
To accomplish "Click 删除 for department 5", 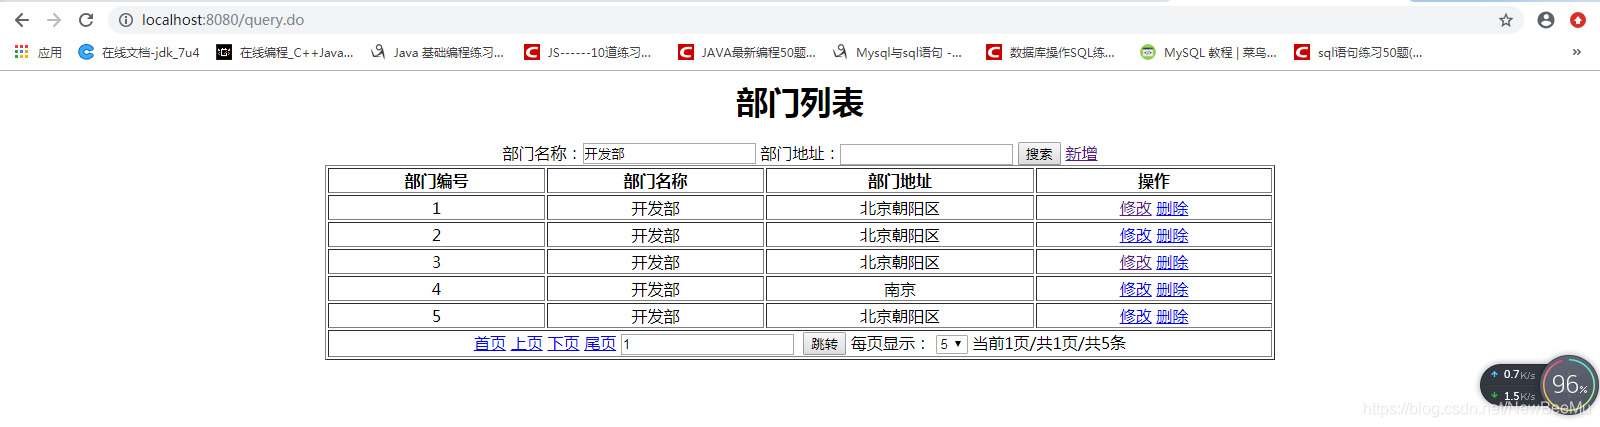I will pos(1172,316).
